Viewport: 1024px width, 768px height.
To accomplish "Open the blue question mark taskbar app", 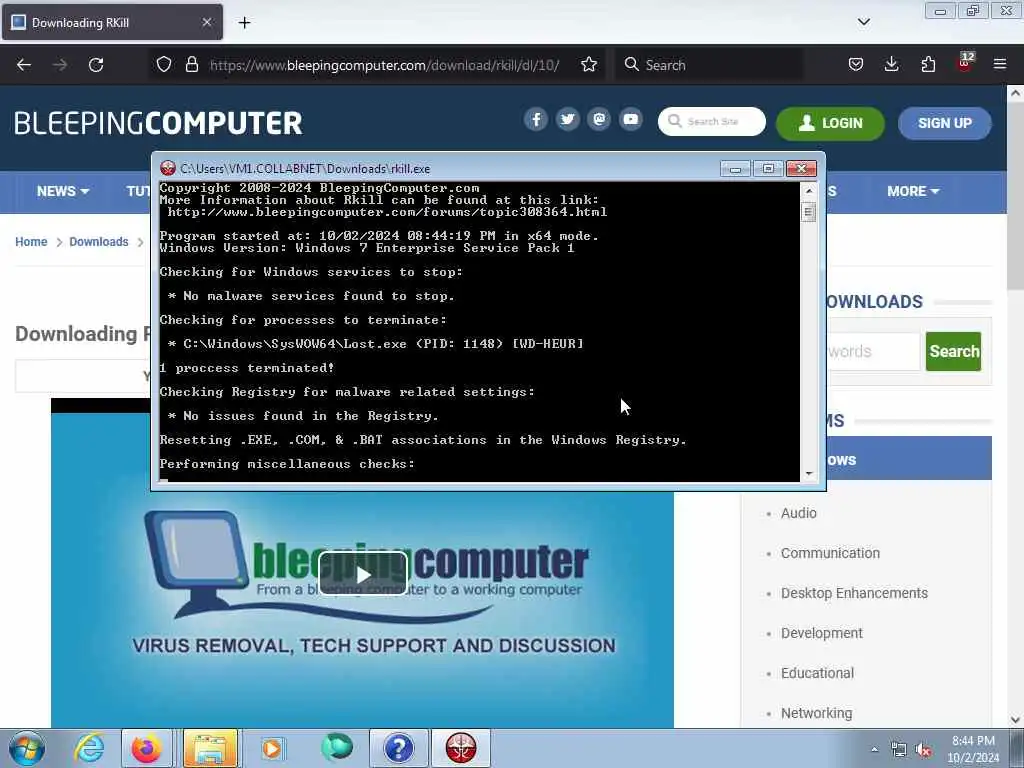I will coord(398,748).
